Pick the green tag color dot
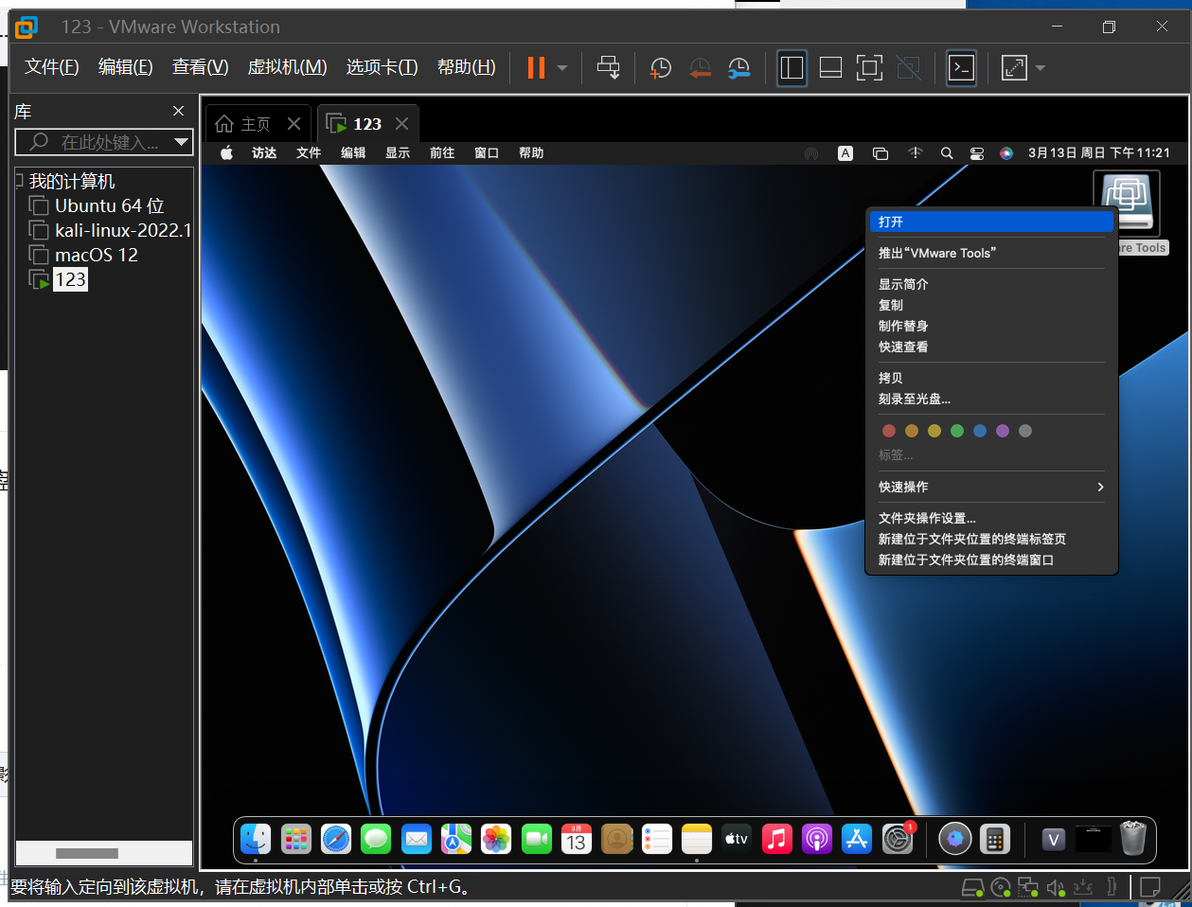 [957, 431]
